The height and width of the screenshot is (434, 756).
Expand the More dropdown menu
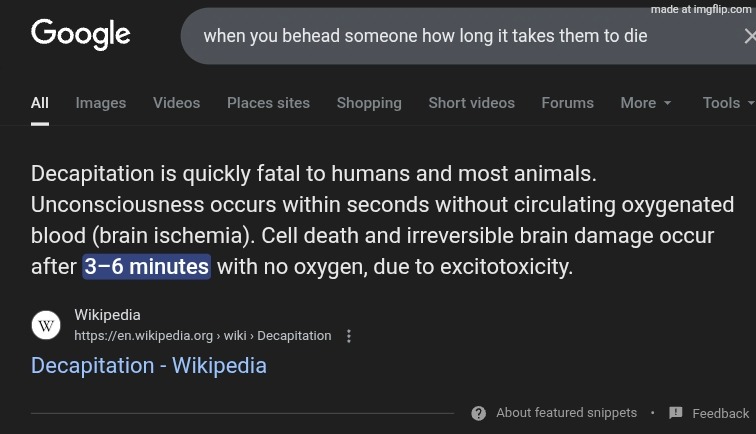pos(646,103)
